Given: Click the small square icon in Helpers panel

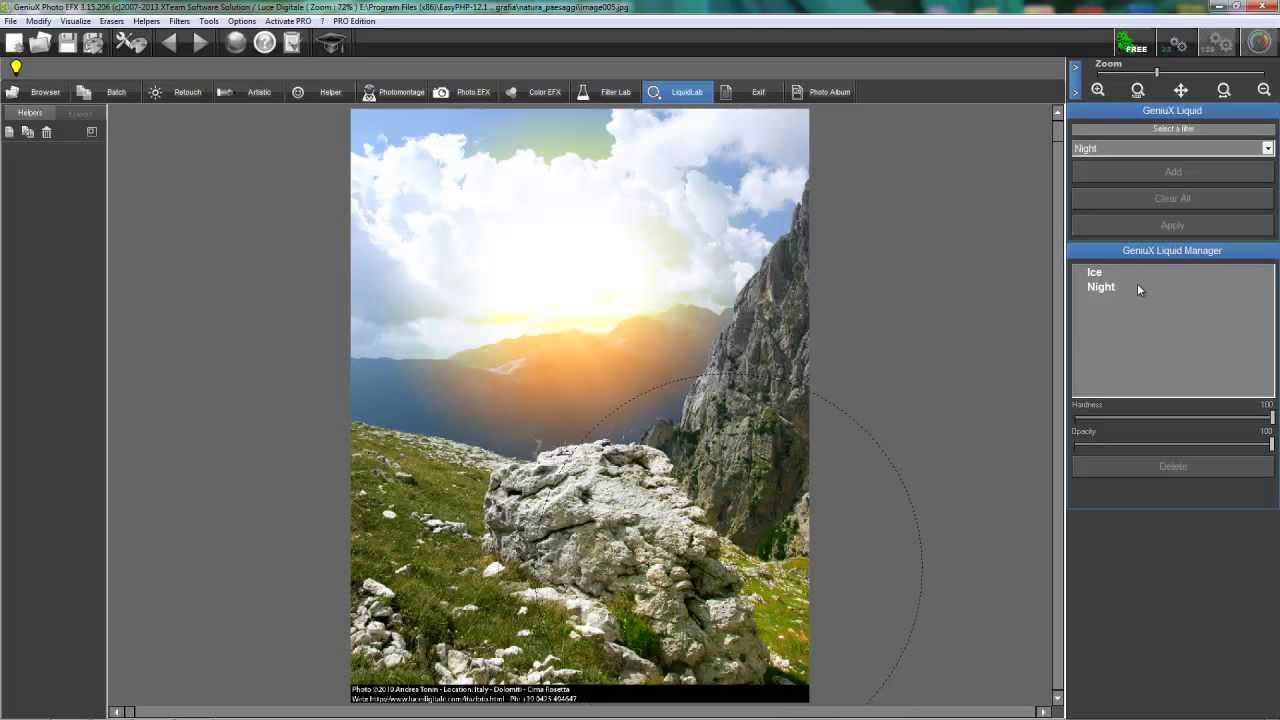Looking at the screenshot, I should click(92, 132).
